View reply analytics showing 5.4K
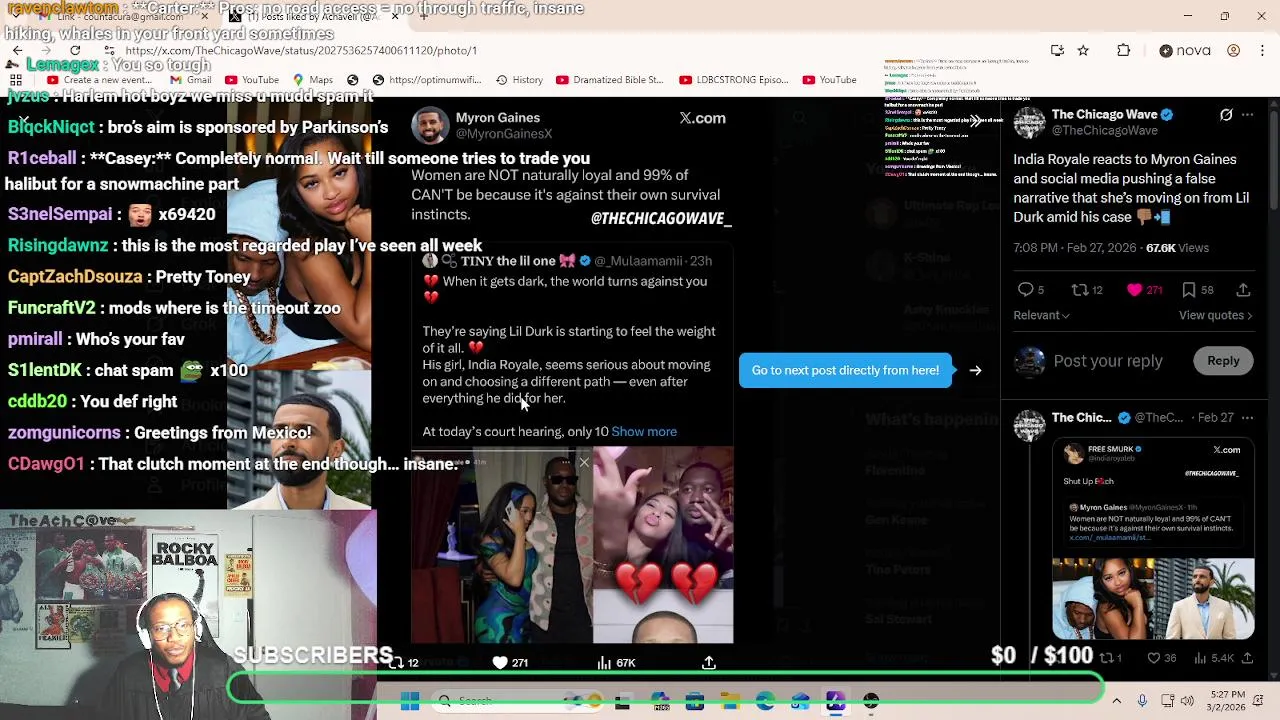 1215,658
